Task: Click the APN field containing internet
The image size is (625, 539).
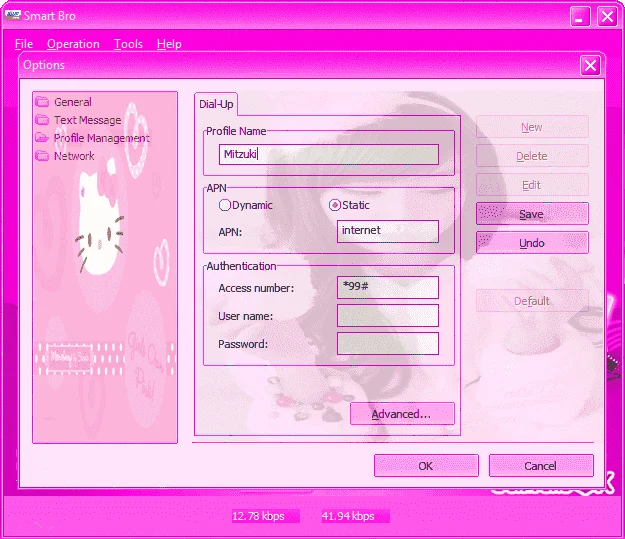Action: pyautogui.click(x=388, y=231)
